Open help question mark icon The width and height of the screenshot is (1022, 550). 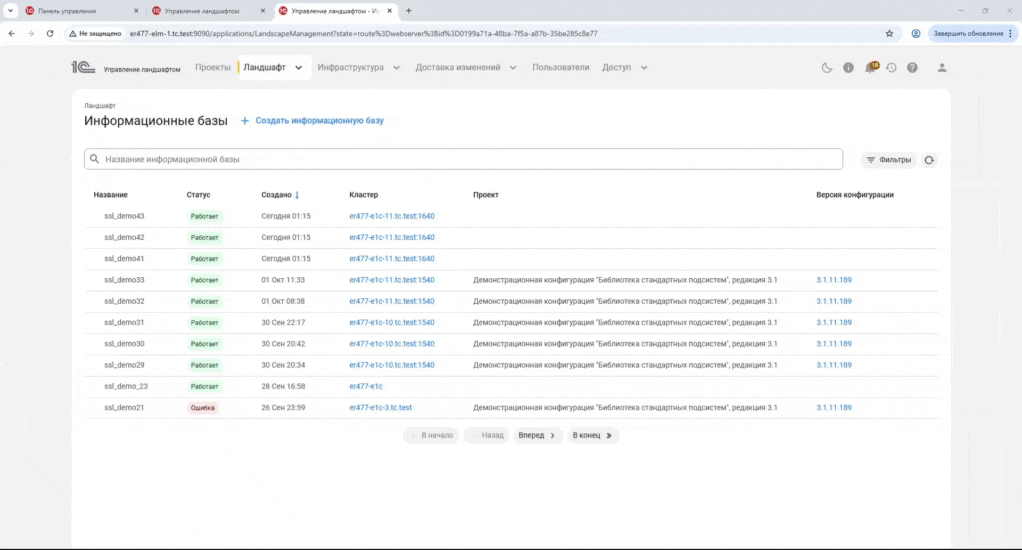tap(912, 68)
